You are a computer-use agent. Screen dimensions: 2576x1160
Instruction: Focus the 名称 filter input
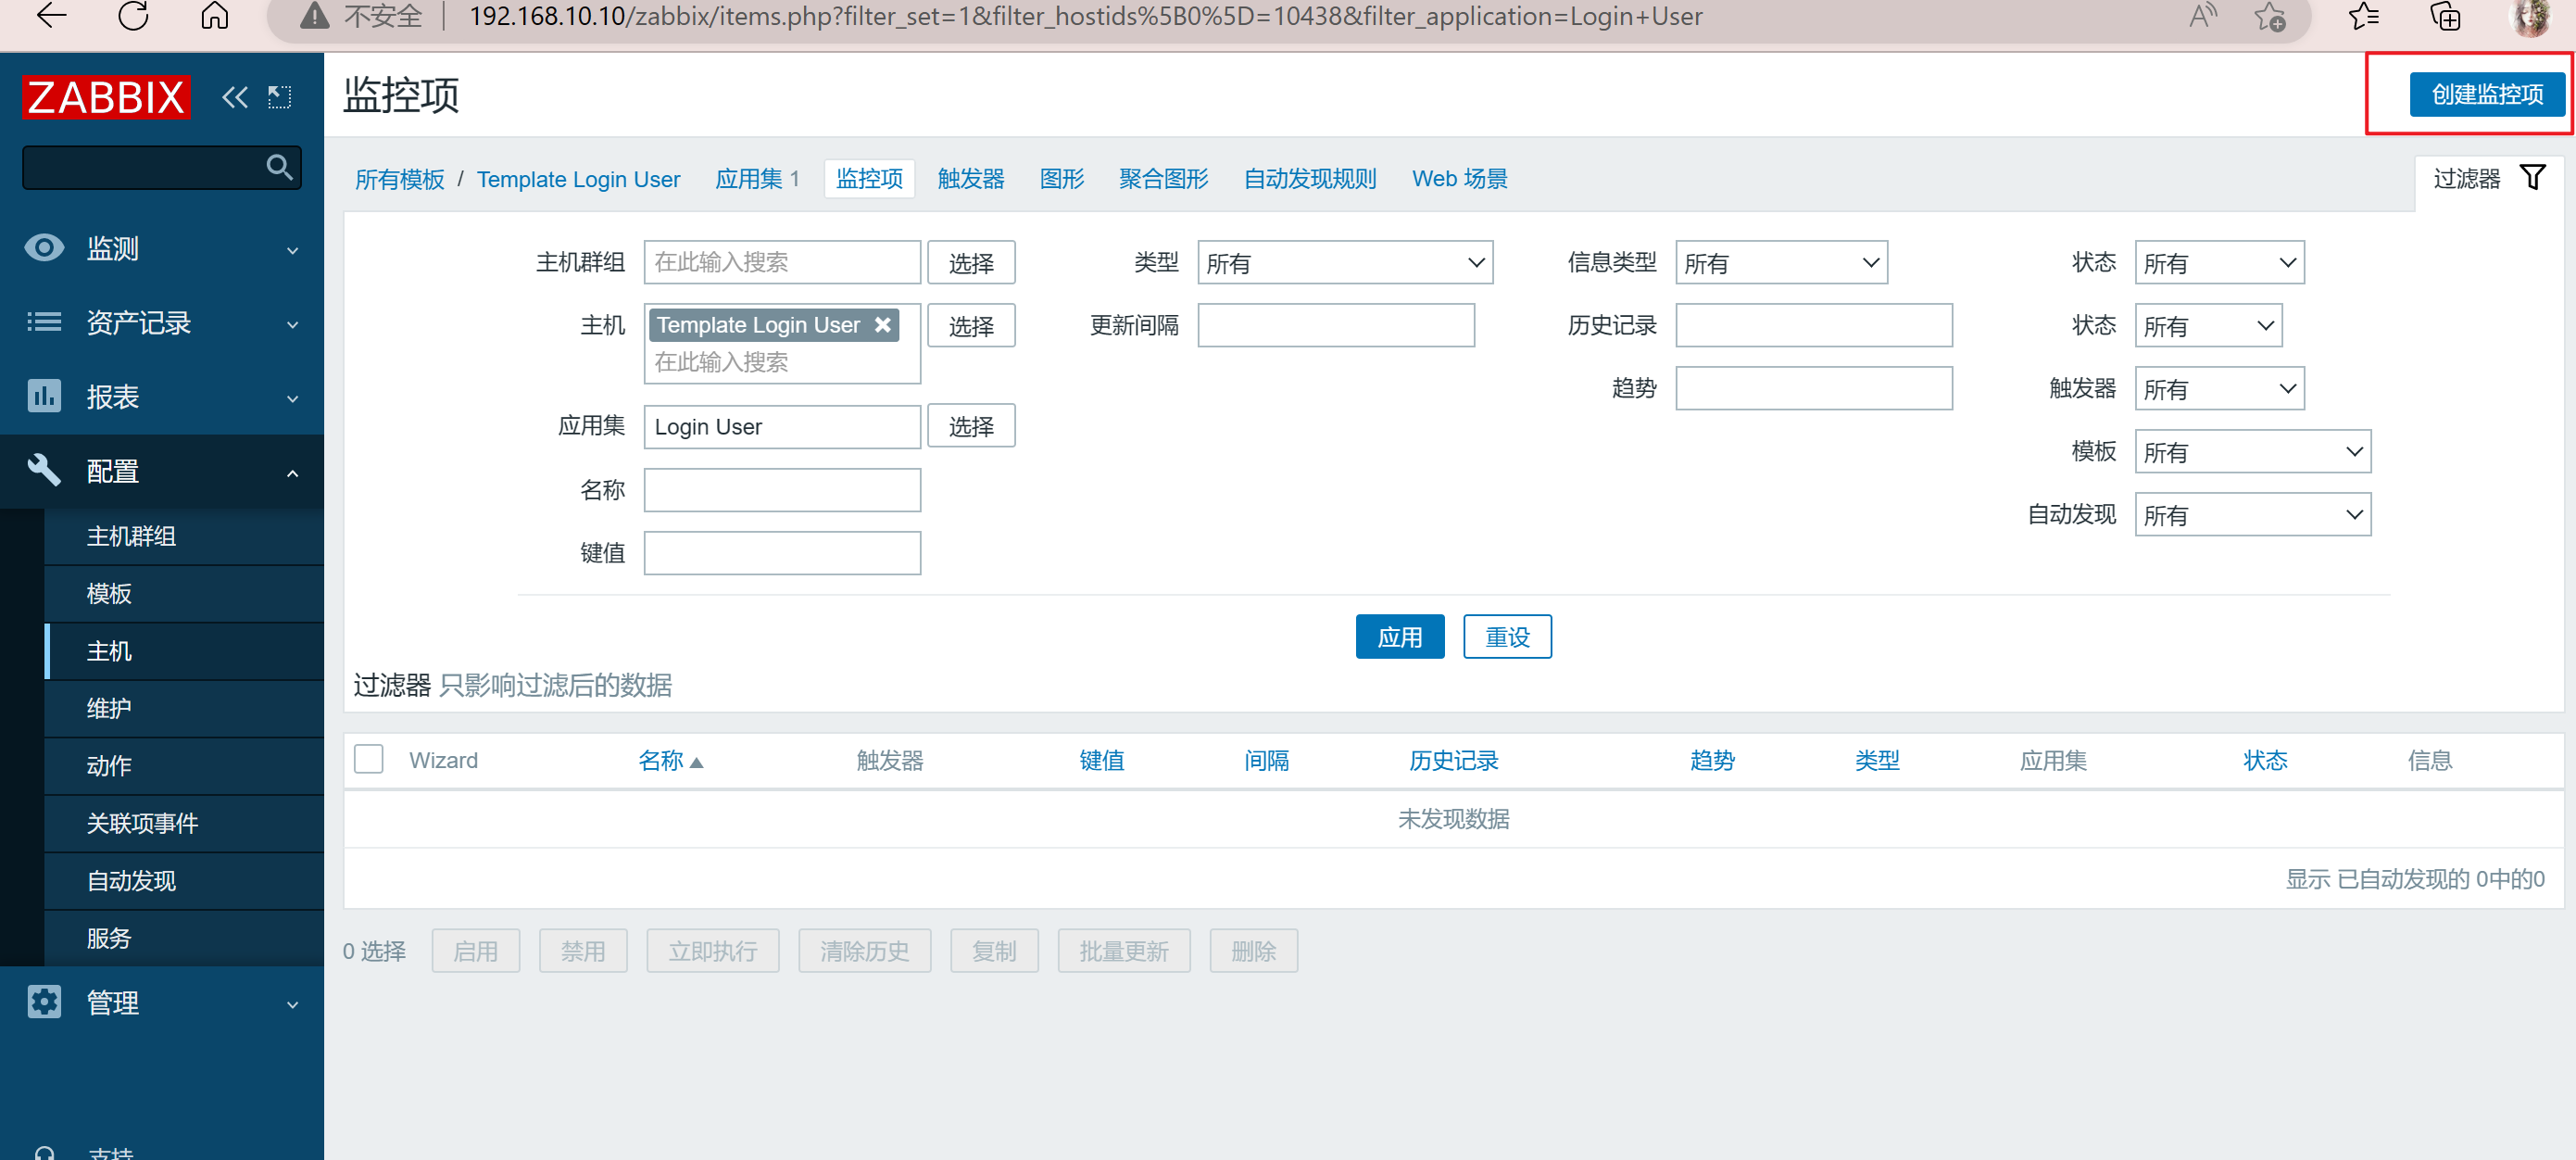pos(782,490)
